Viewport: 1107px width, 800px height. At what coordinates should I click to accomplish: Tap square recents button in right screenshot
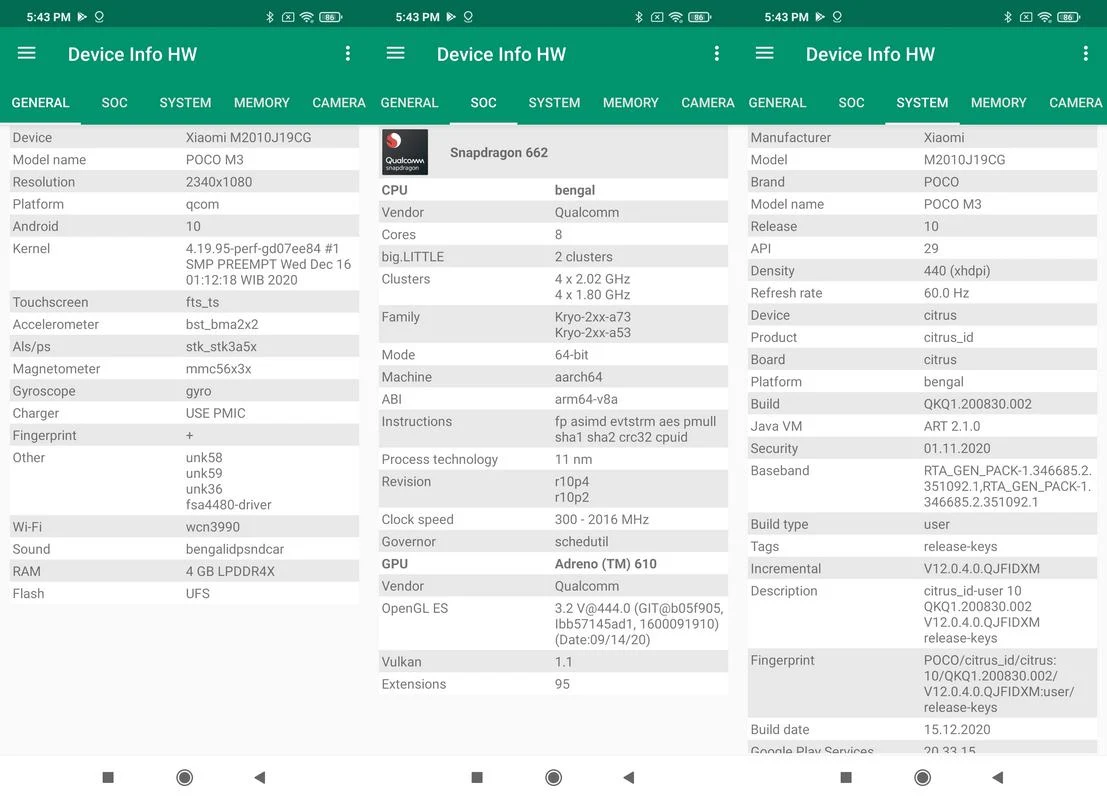[846, 777]
